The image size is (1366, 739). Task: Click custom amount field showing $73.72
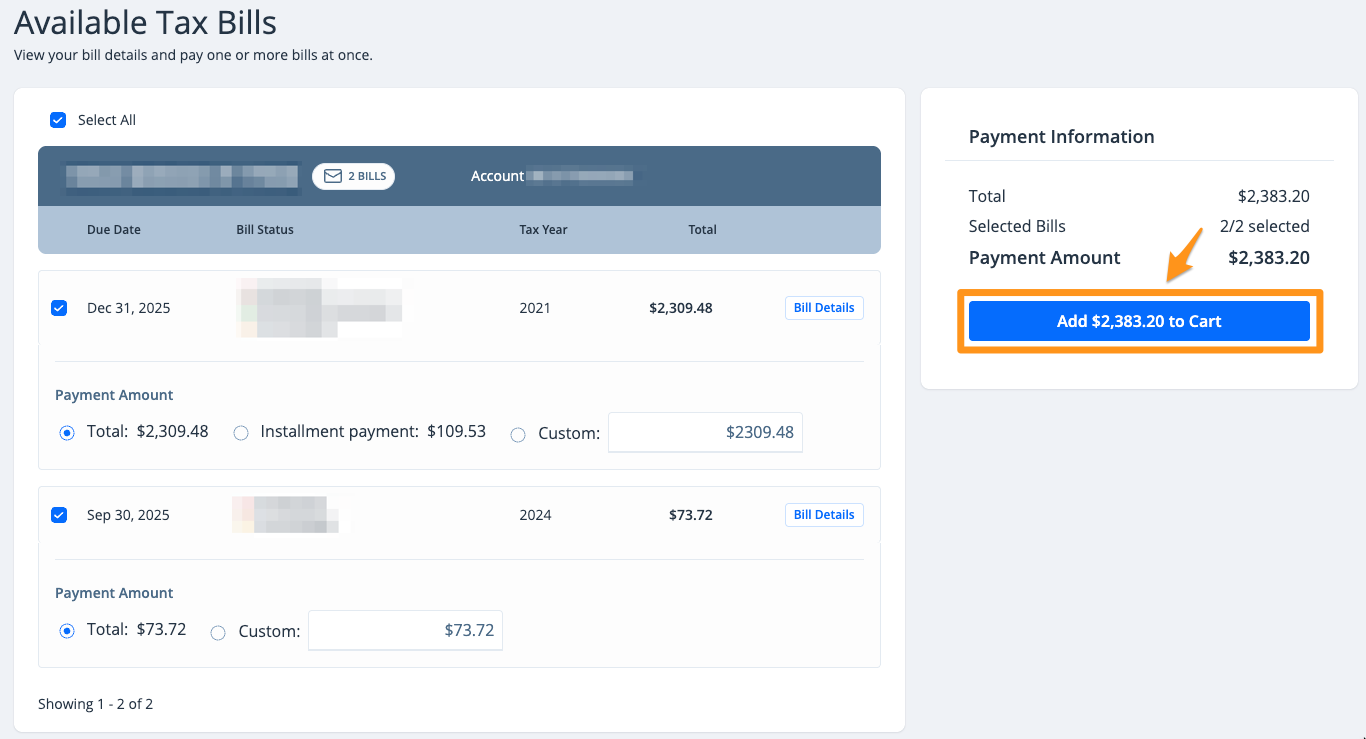point(405,630)
